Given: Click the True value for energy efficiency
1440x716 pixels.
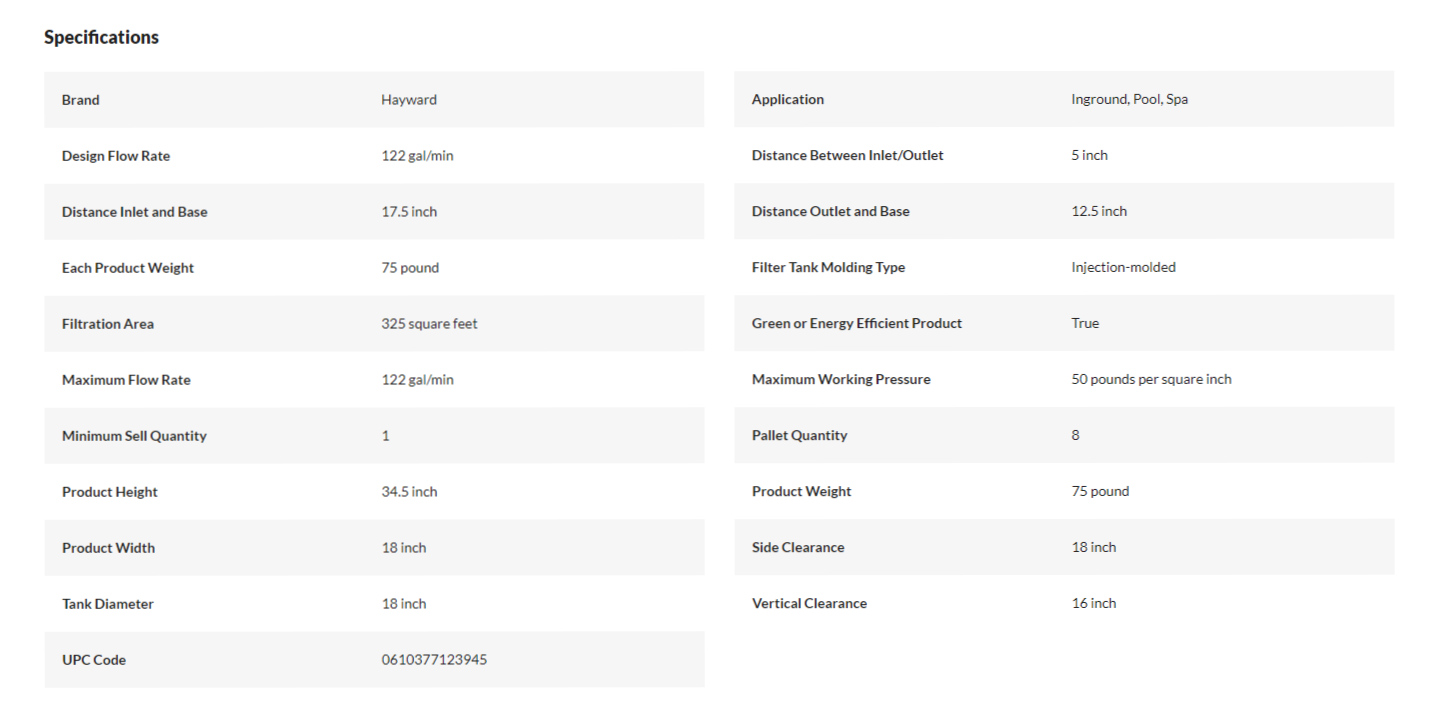Looking at the screenshot, I should point(1085,324).
